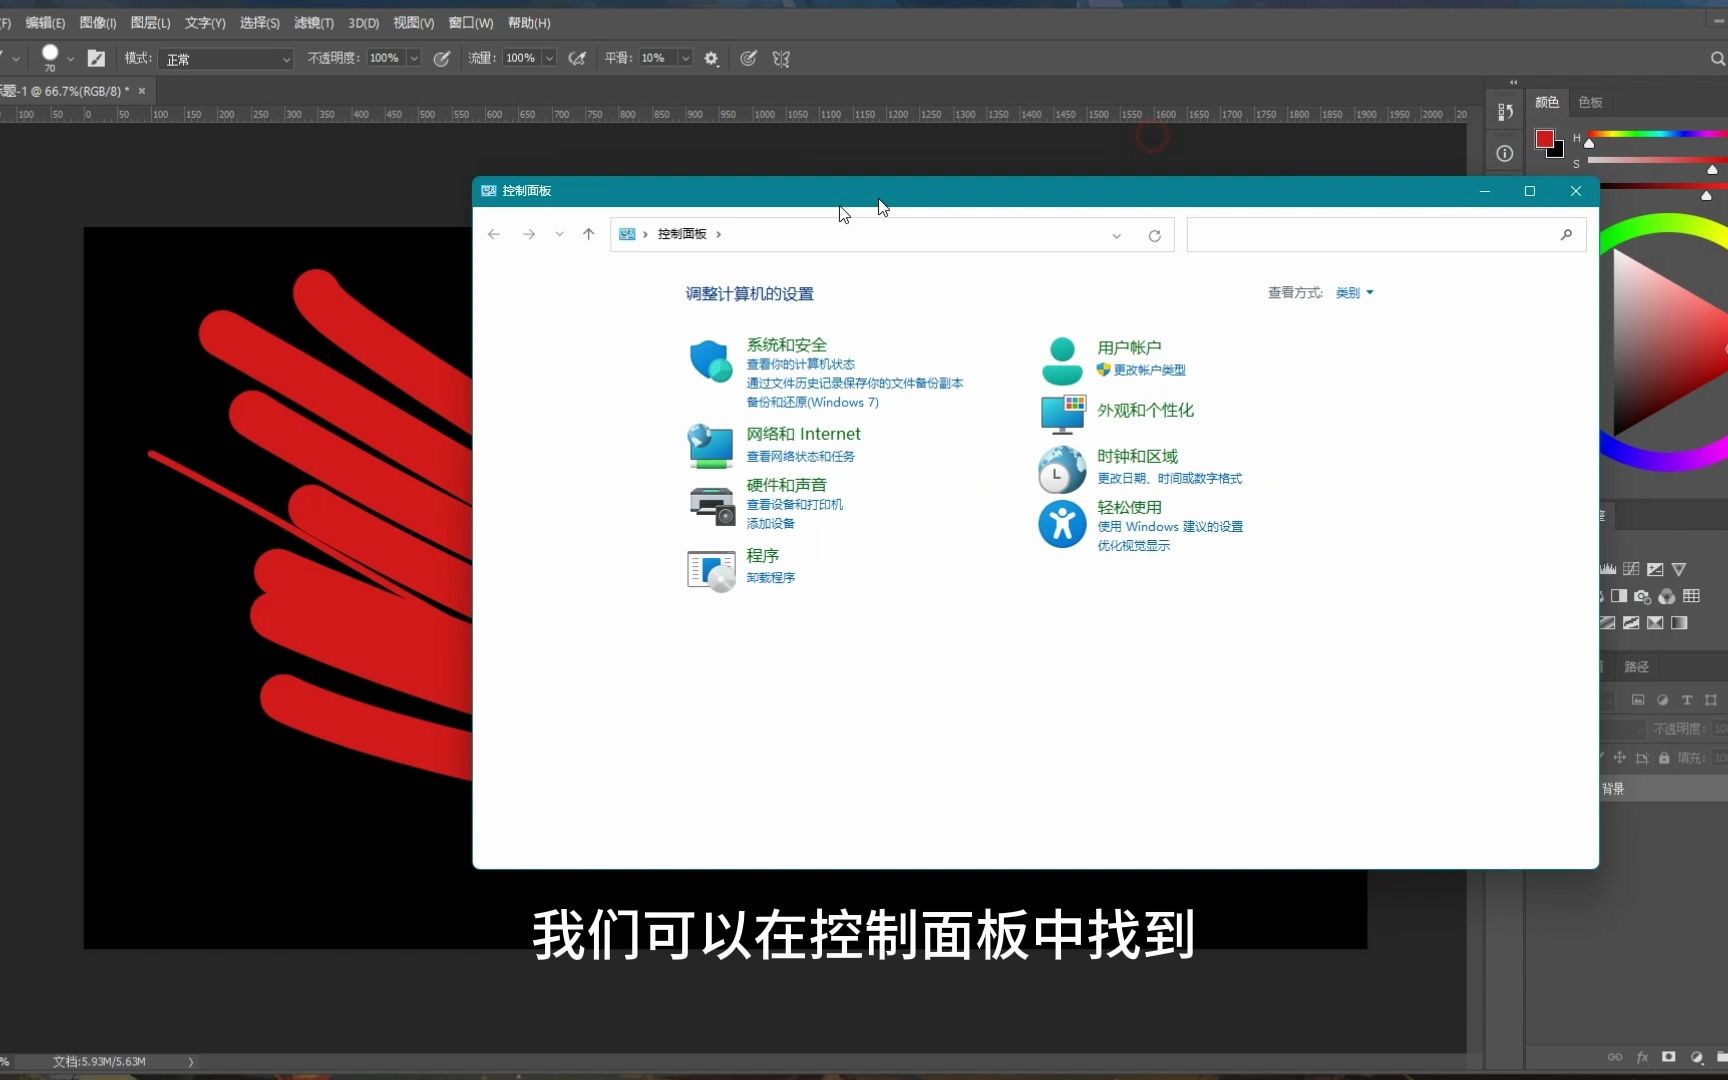This screenshot has height=1080, width=1728.
Task: Select the Photo Filter adjustment icon
Action: (1641, 597)
